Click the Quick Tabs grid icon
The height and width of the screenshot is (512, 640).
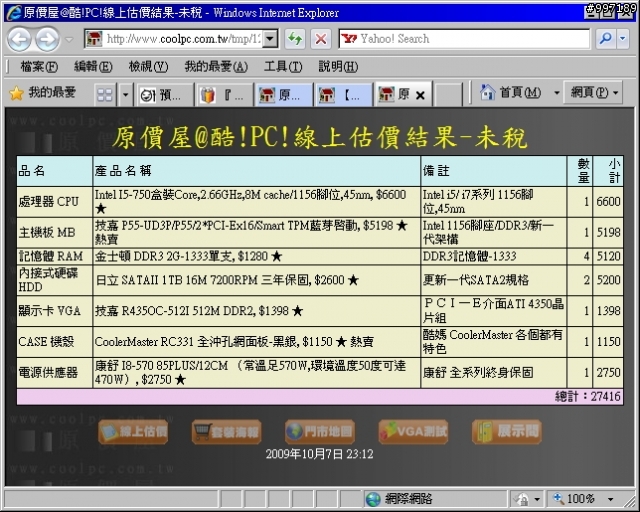105,95
